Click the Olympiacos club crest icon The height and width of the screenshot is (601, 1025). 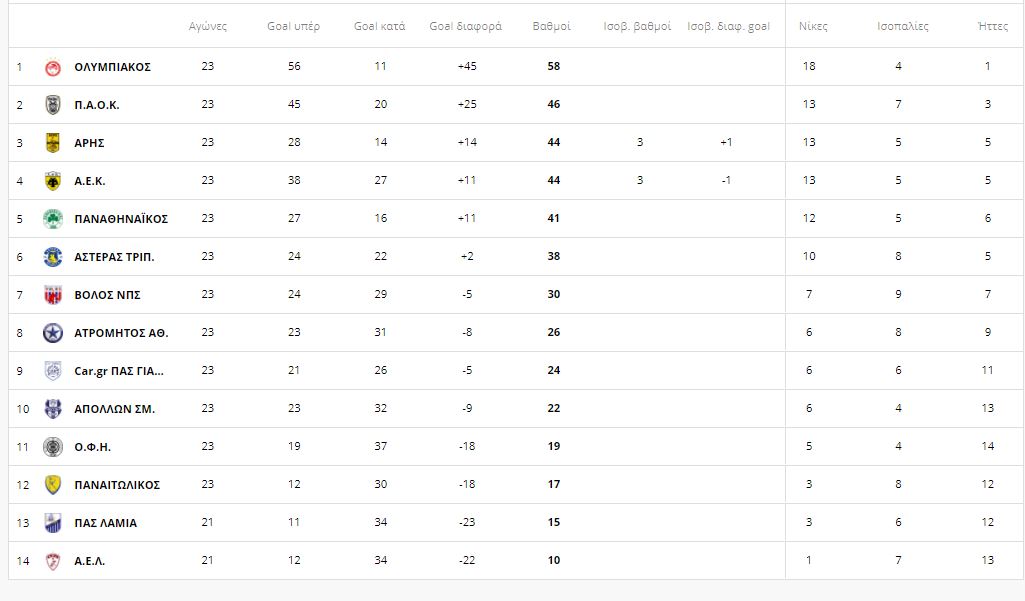pos(53,67)
